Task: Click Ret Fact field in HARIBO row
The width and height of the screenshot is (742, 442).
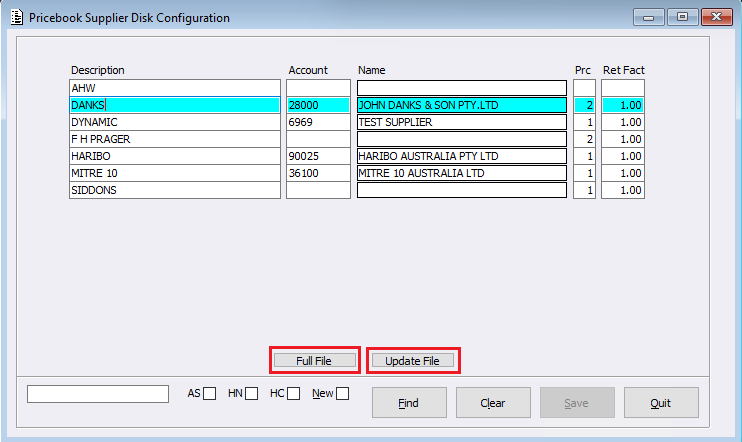Action: (x=623, y=156)
